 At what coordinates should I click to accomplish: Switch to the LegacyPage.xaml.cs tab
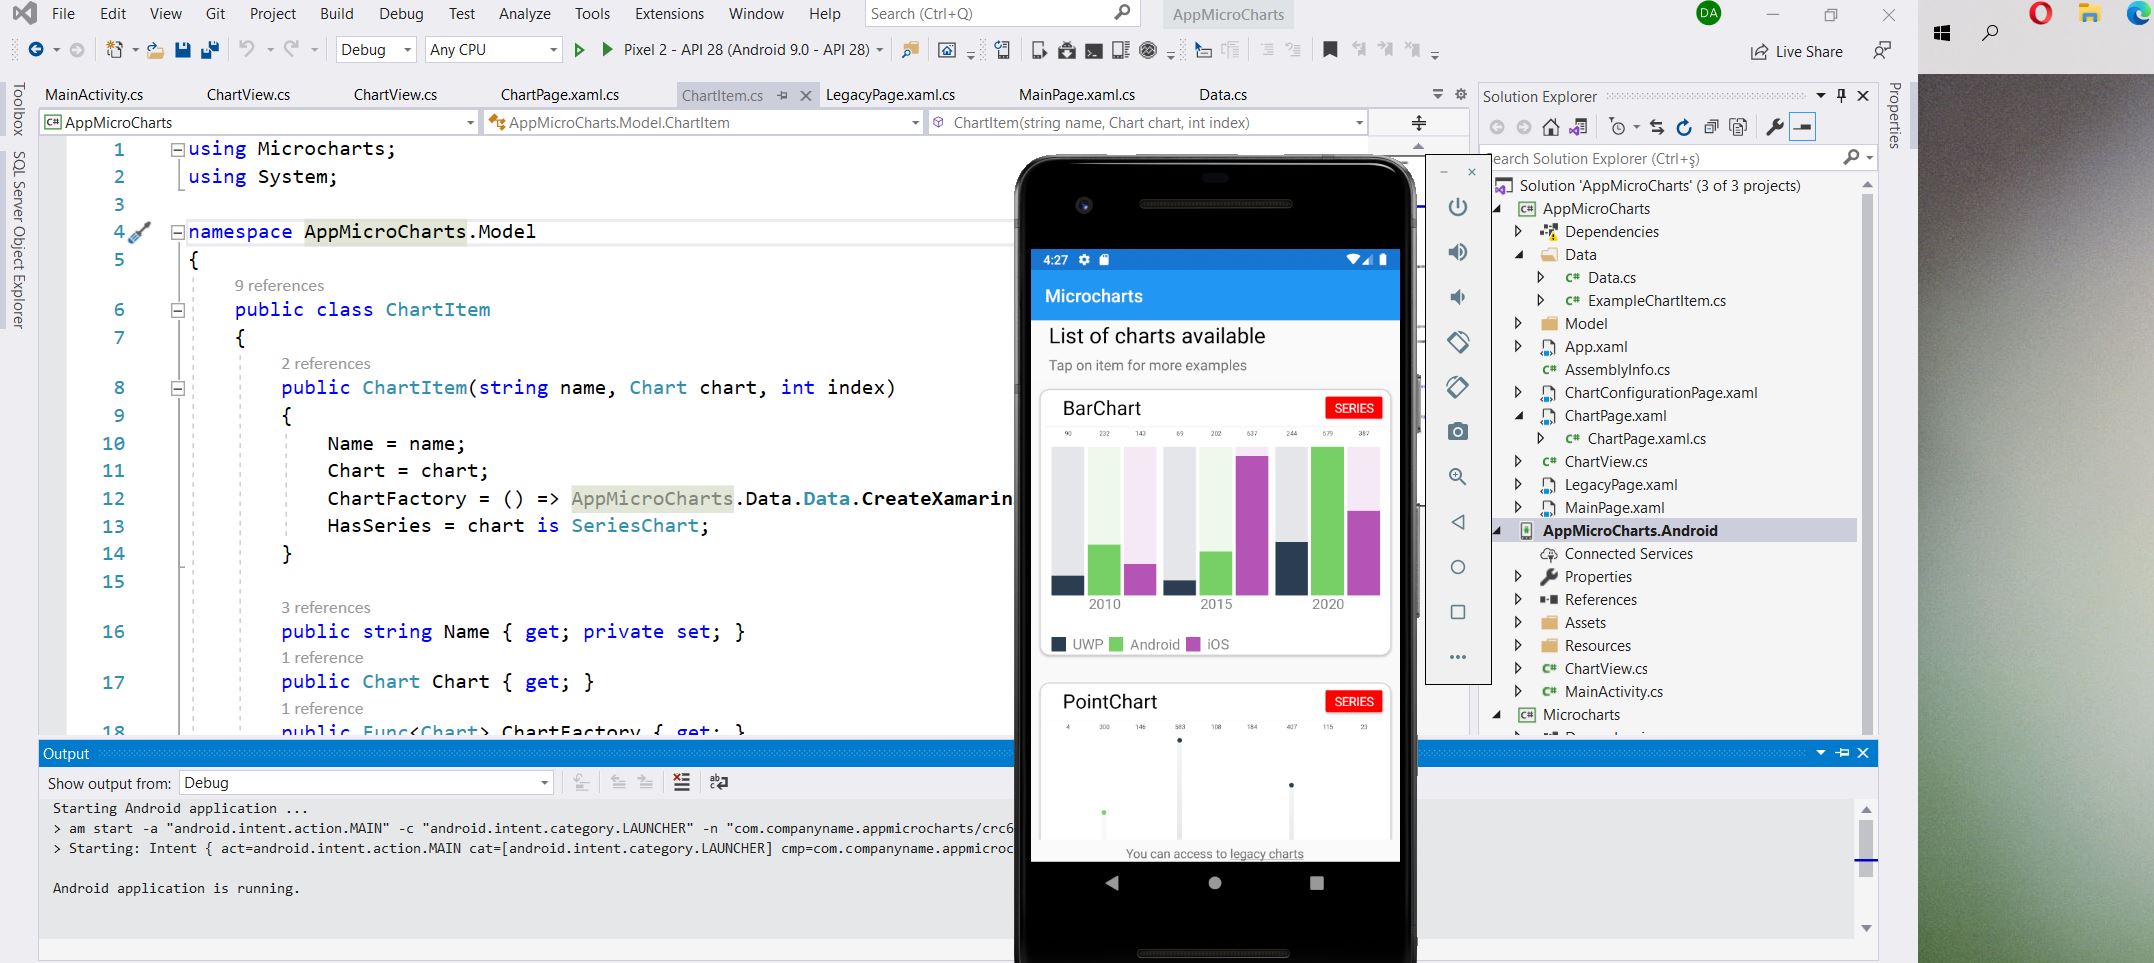[890, 95]
